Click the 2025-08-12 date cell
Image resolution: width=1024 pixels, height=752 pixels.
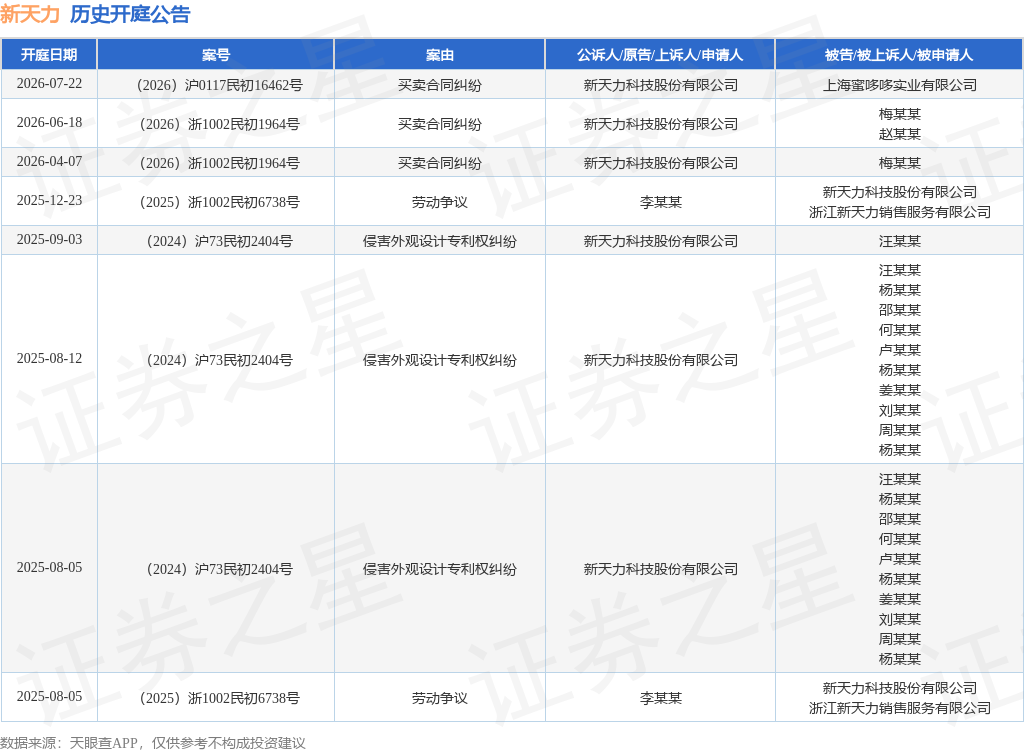[49, 358]
